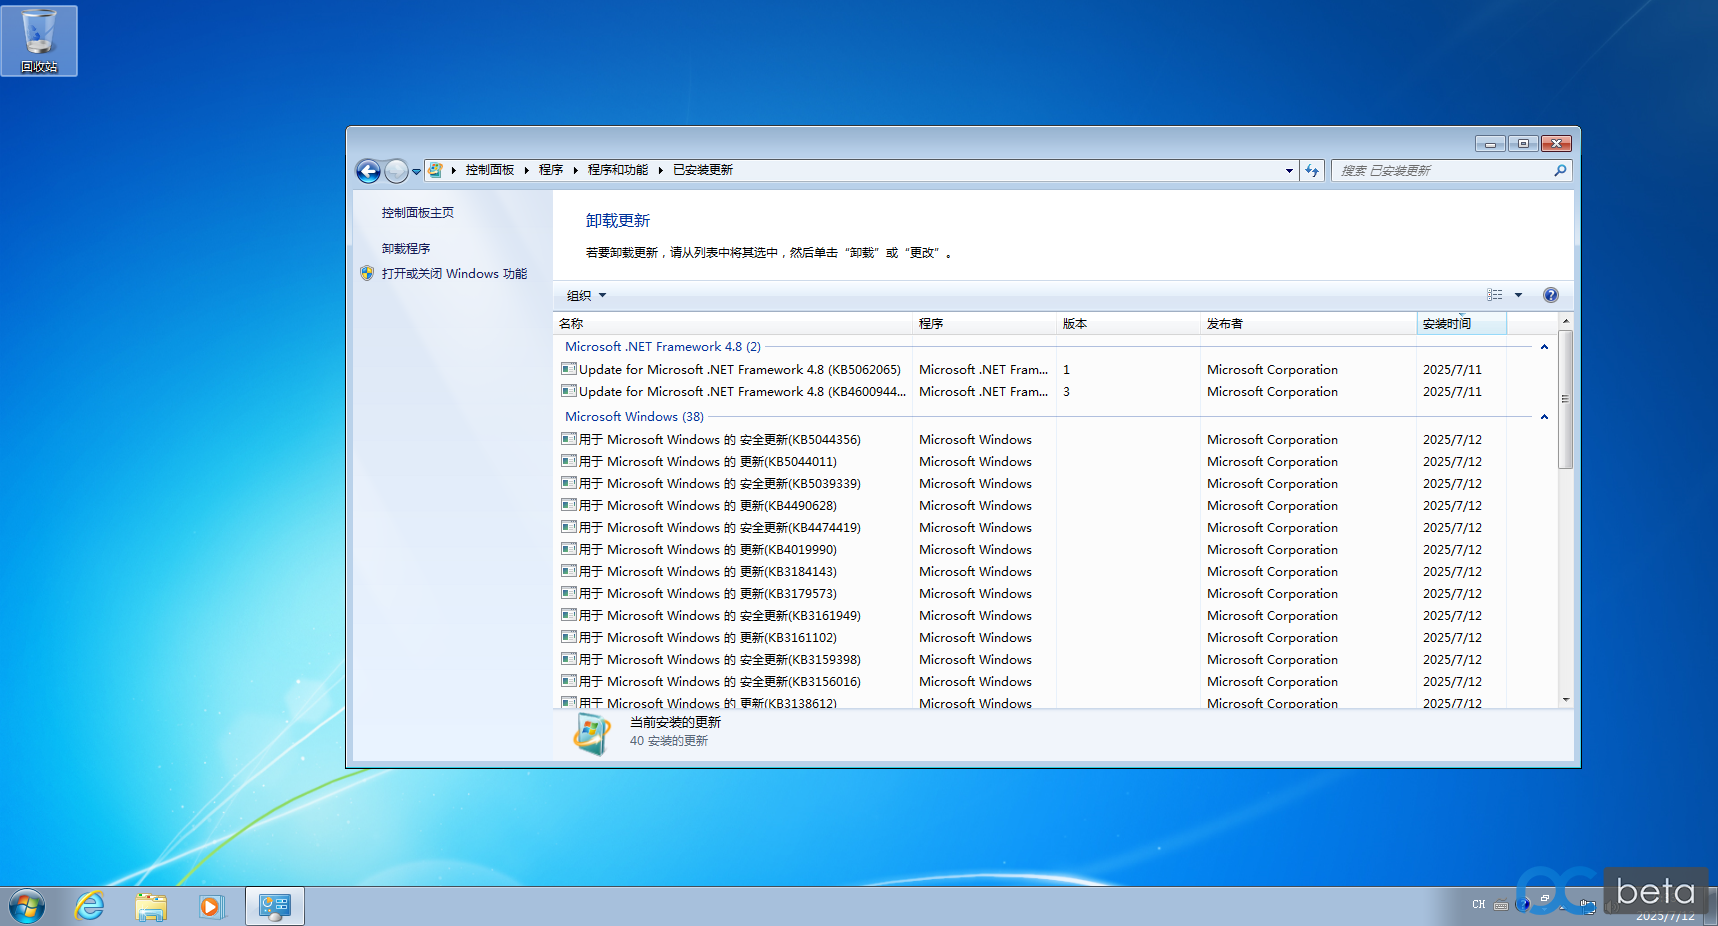
Task: Launch Internet Explorer from the taskbar
Action: pyautogui.click(x=90, y=906)
